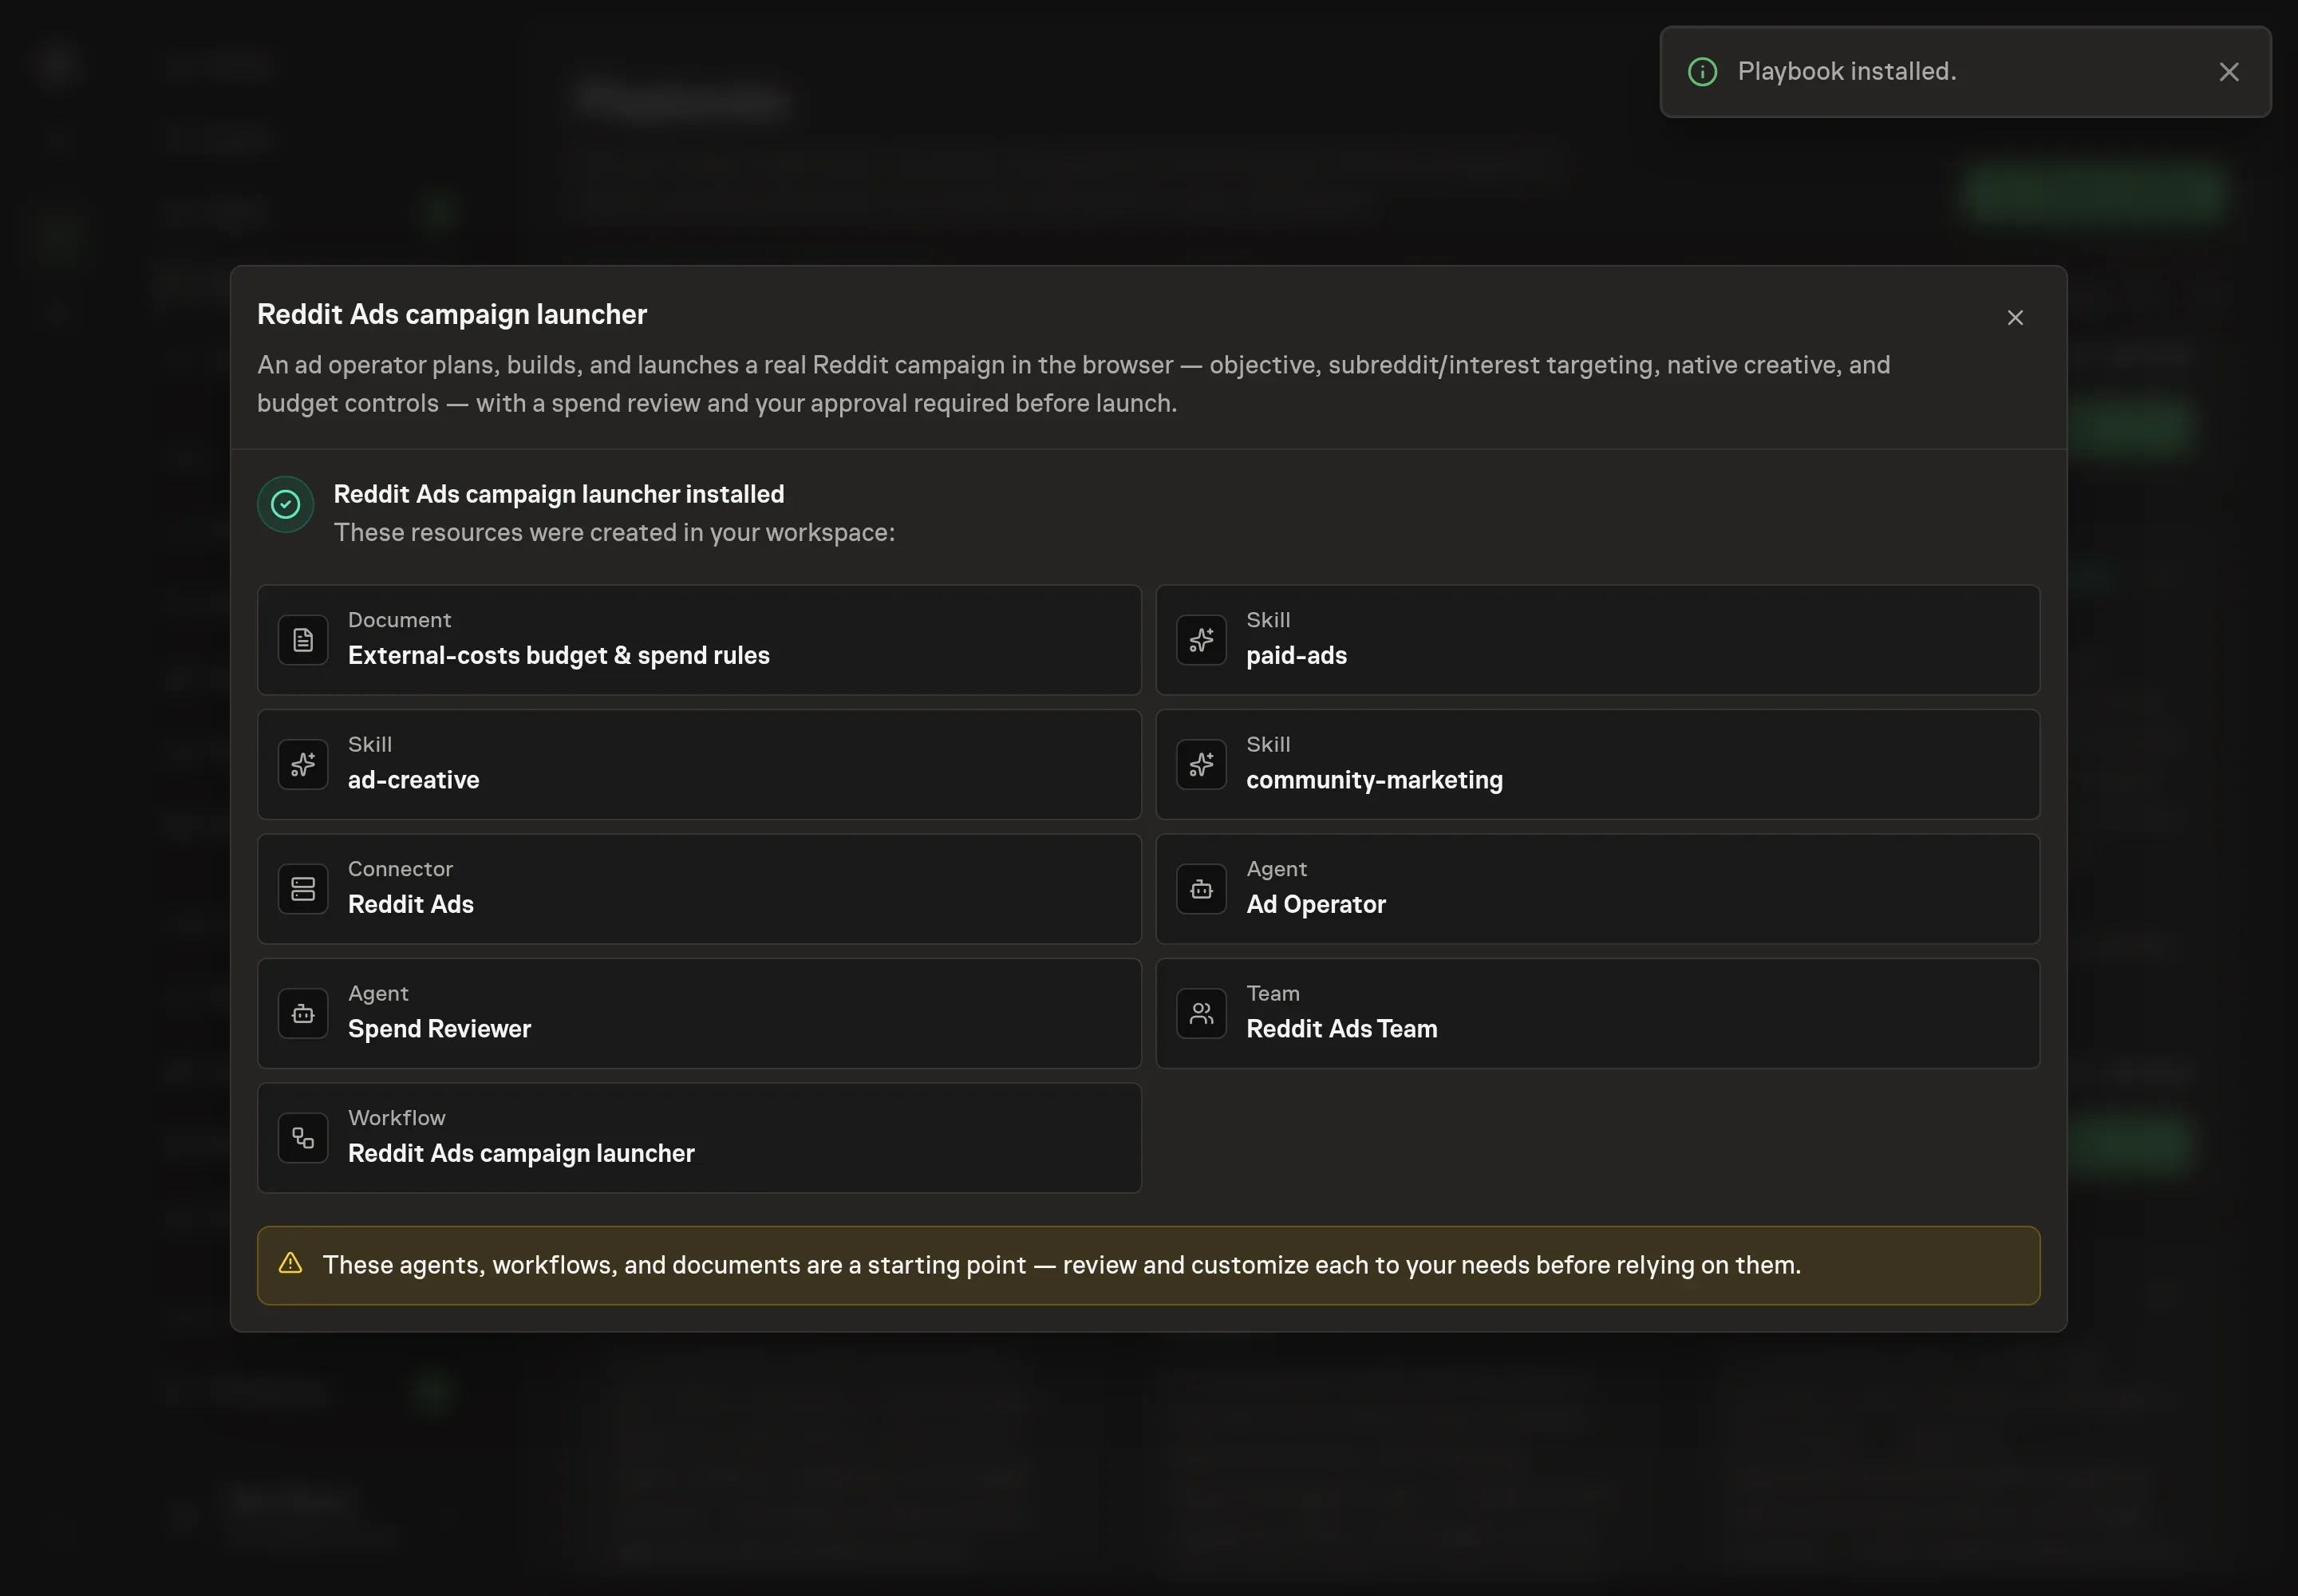Click the document icon for External-costs budget
This screenshot has height=1596, width=2298.
tap(303, 640)
